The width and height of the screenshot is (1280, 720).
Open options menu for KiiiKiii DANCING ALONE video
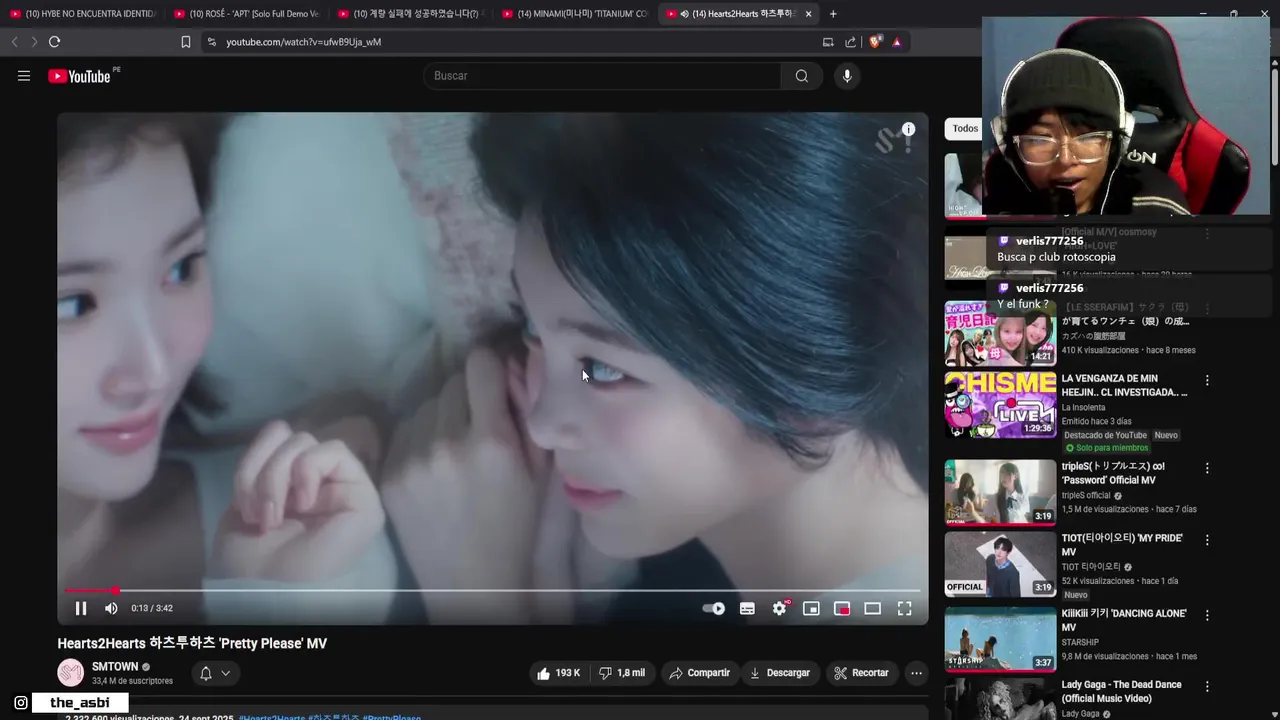[1207, 615]
